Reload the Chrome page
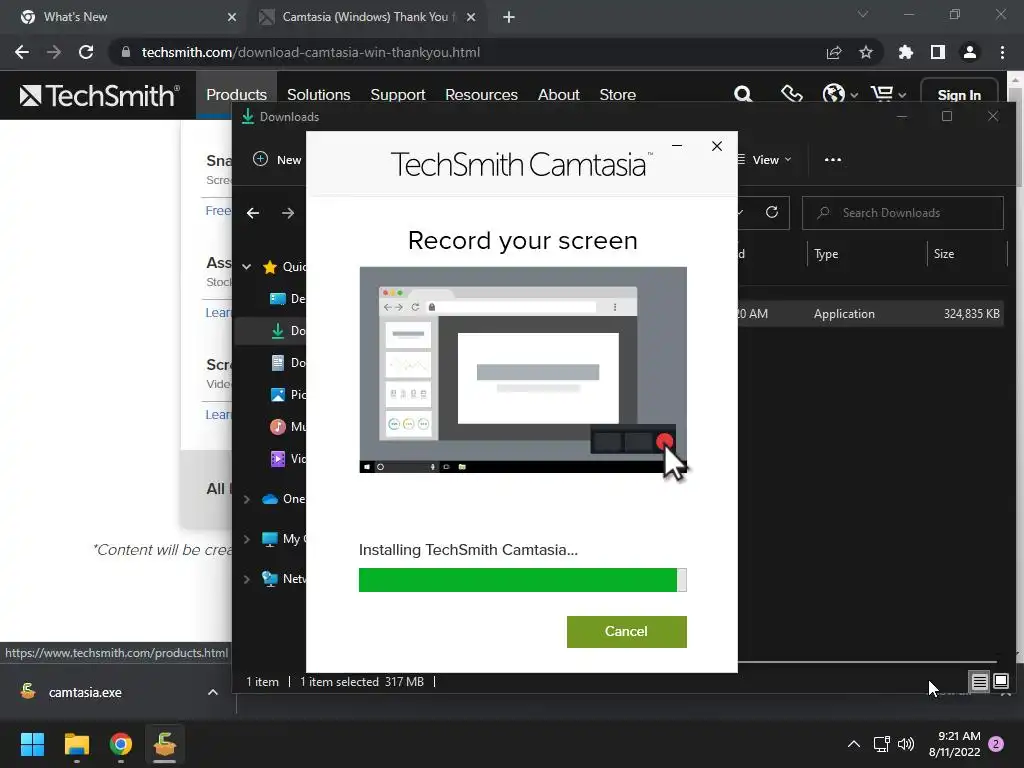 tap(86, 52)
